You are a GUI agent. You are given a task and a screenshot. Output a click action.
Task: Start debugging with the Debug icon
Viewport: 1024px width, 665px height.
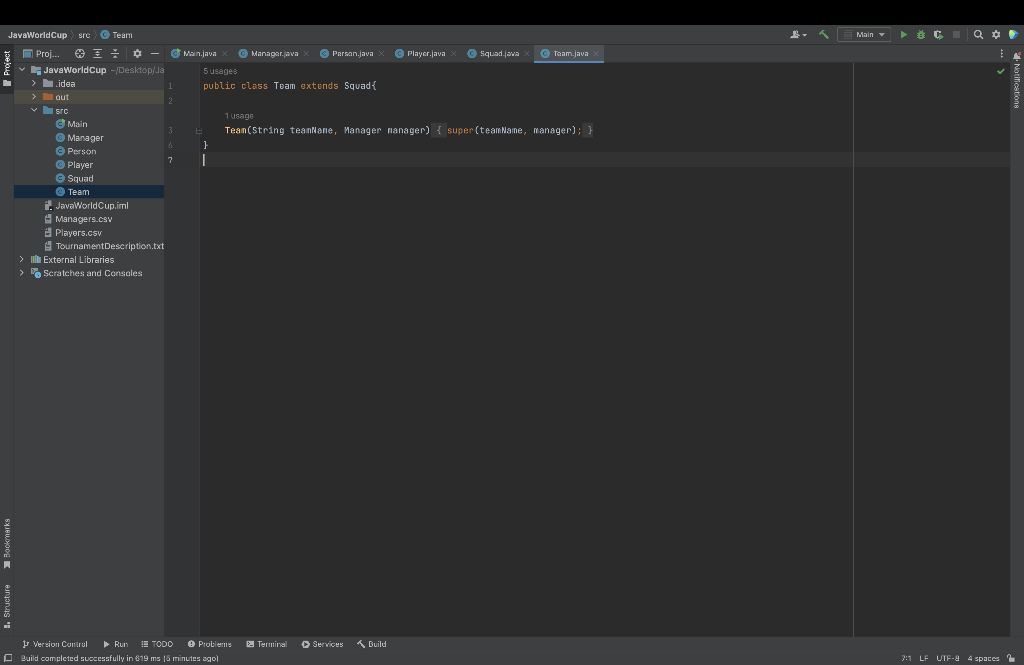[x=919, y=33]
